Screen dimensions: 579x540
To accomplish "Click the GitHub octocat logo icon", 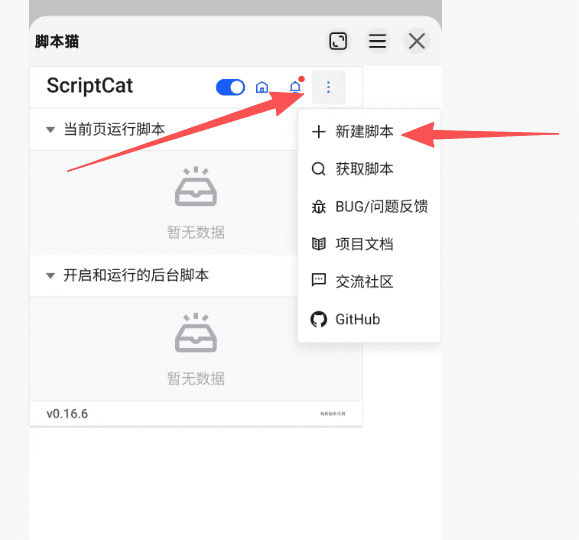I will pyautogui.click(x=318, y=319).
